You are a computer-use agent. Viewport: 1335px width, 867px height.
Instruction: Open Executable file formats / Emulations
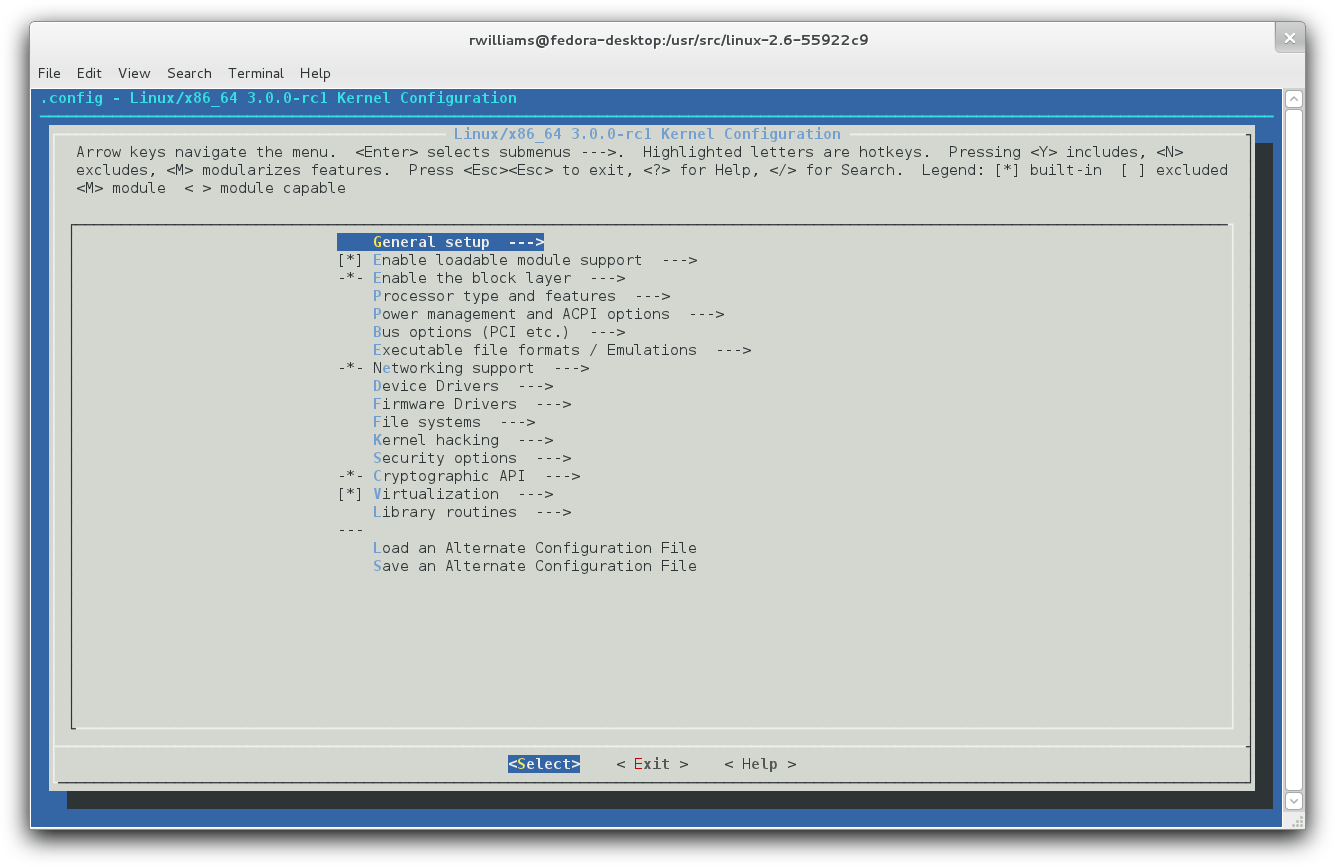tap(562, 350)
